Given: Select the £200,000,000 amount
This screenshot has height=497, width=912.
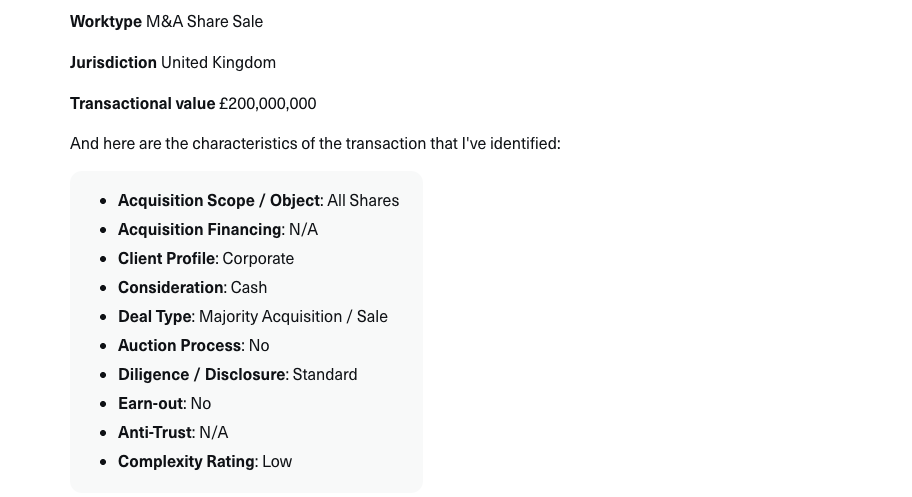Looking at the screenshot, I should click(267, 103).
